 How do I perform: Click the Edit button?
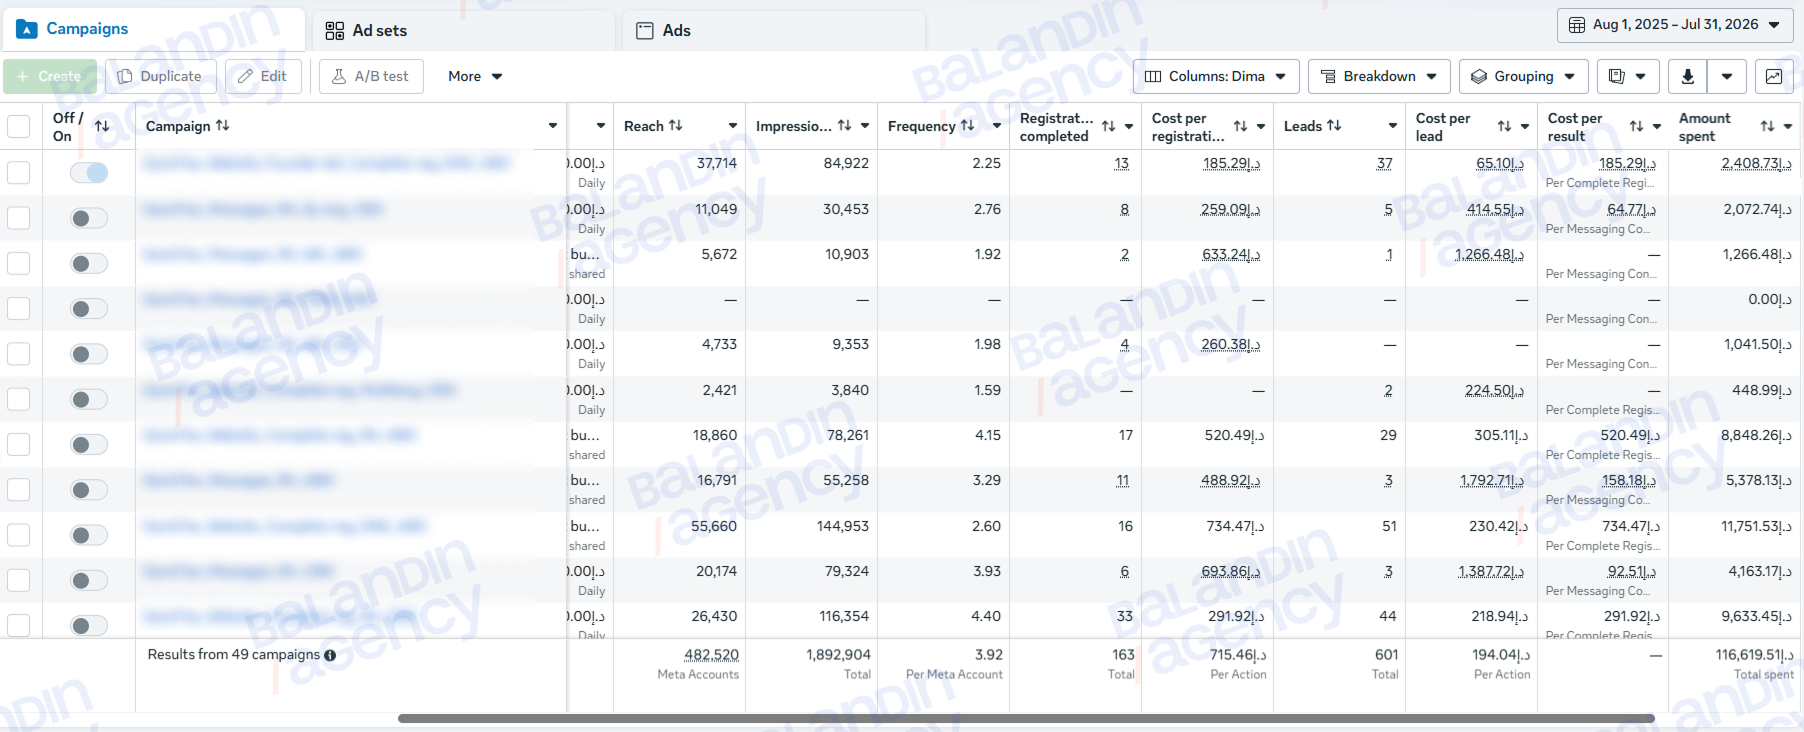click(263, 76)
